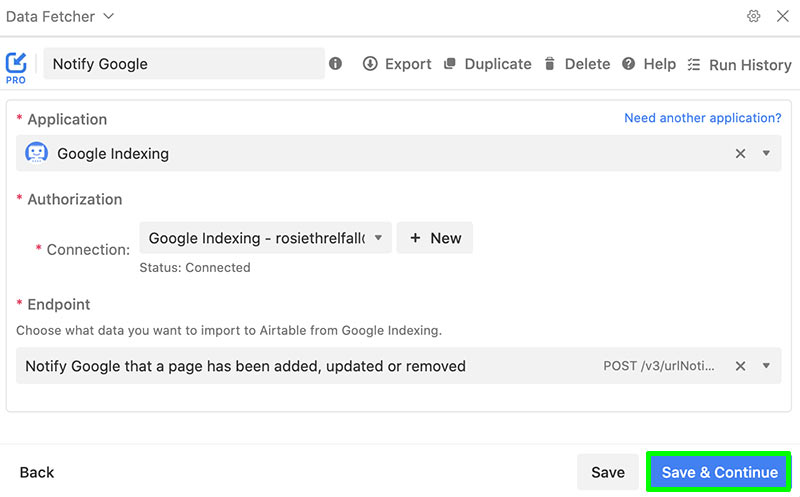Screen dimensions: 800x497
Task: Open Run History list icon
Action: point(693,64)
